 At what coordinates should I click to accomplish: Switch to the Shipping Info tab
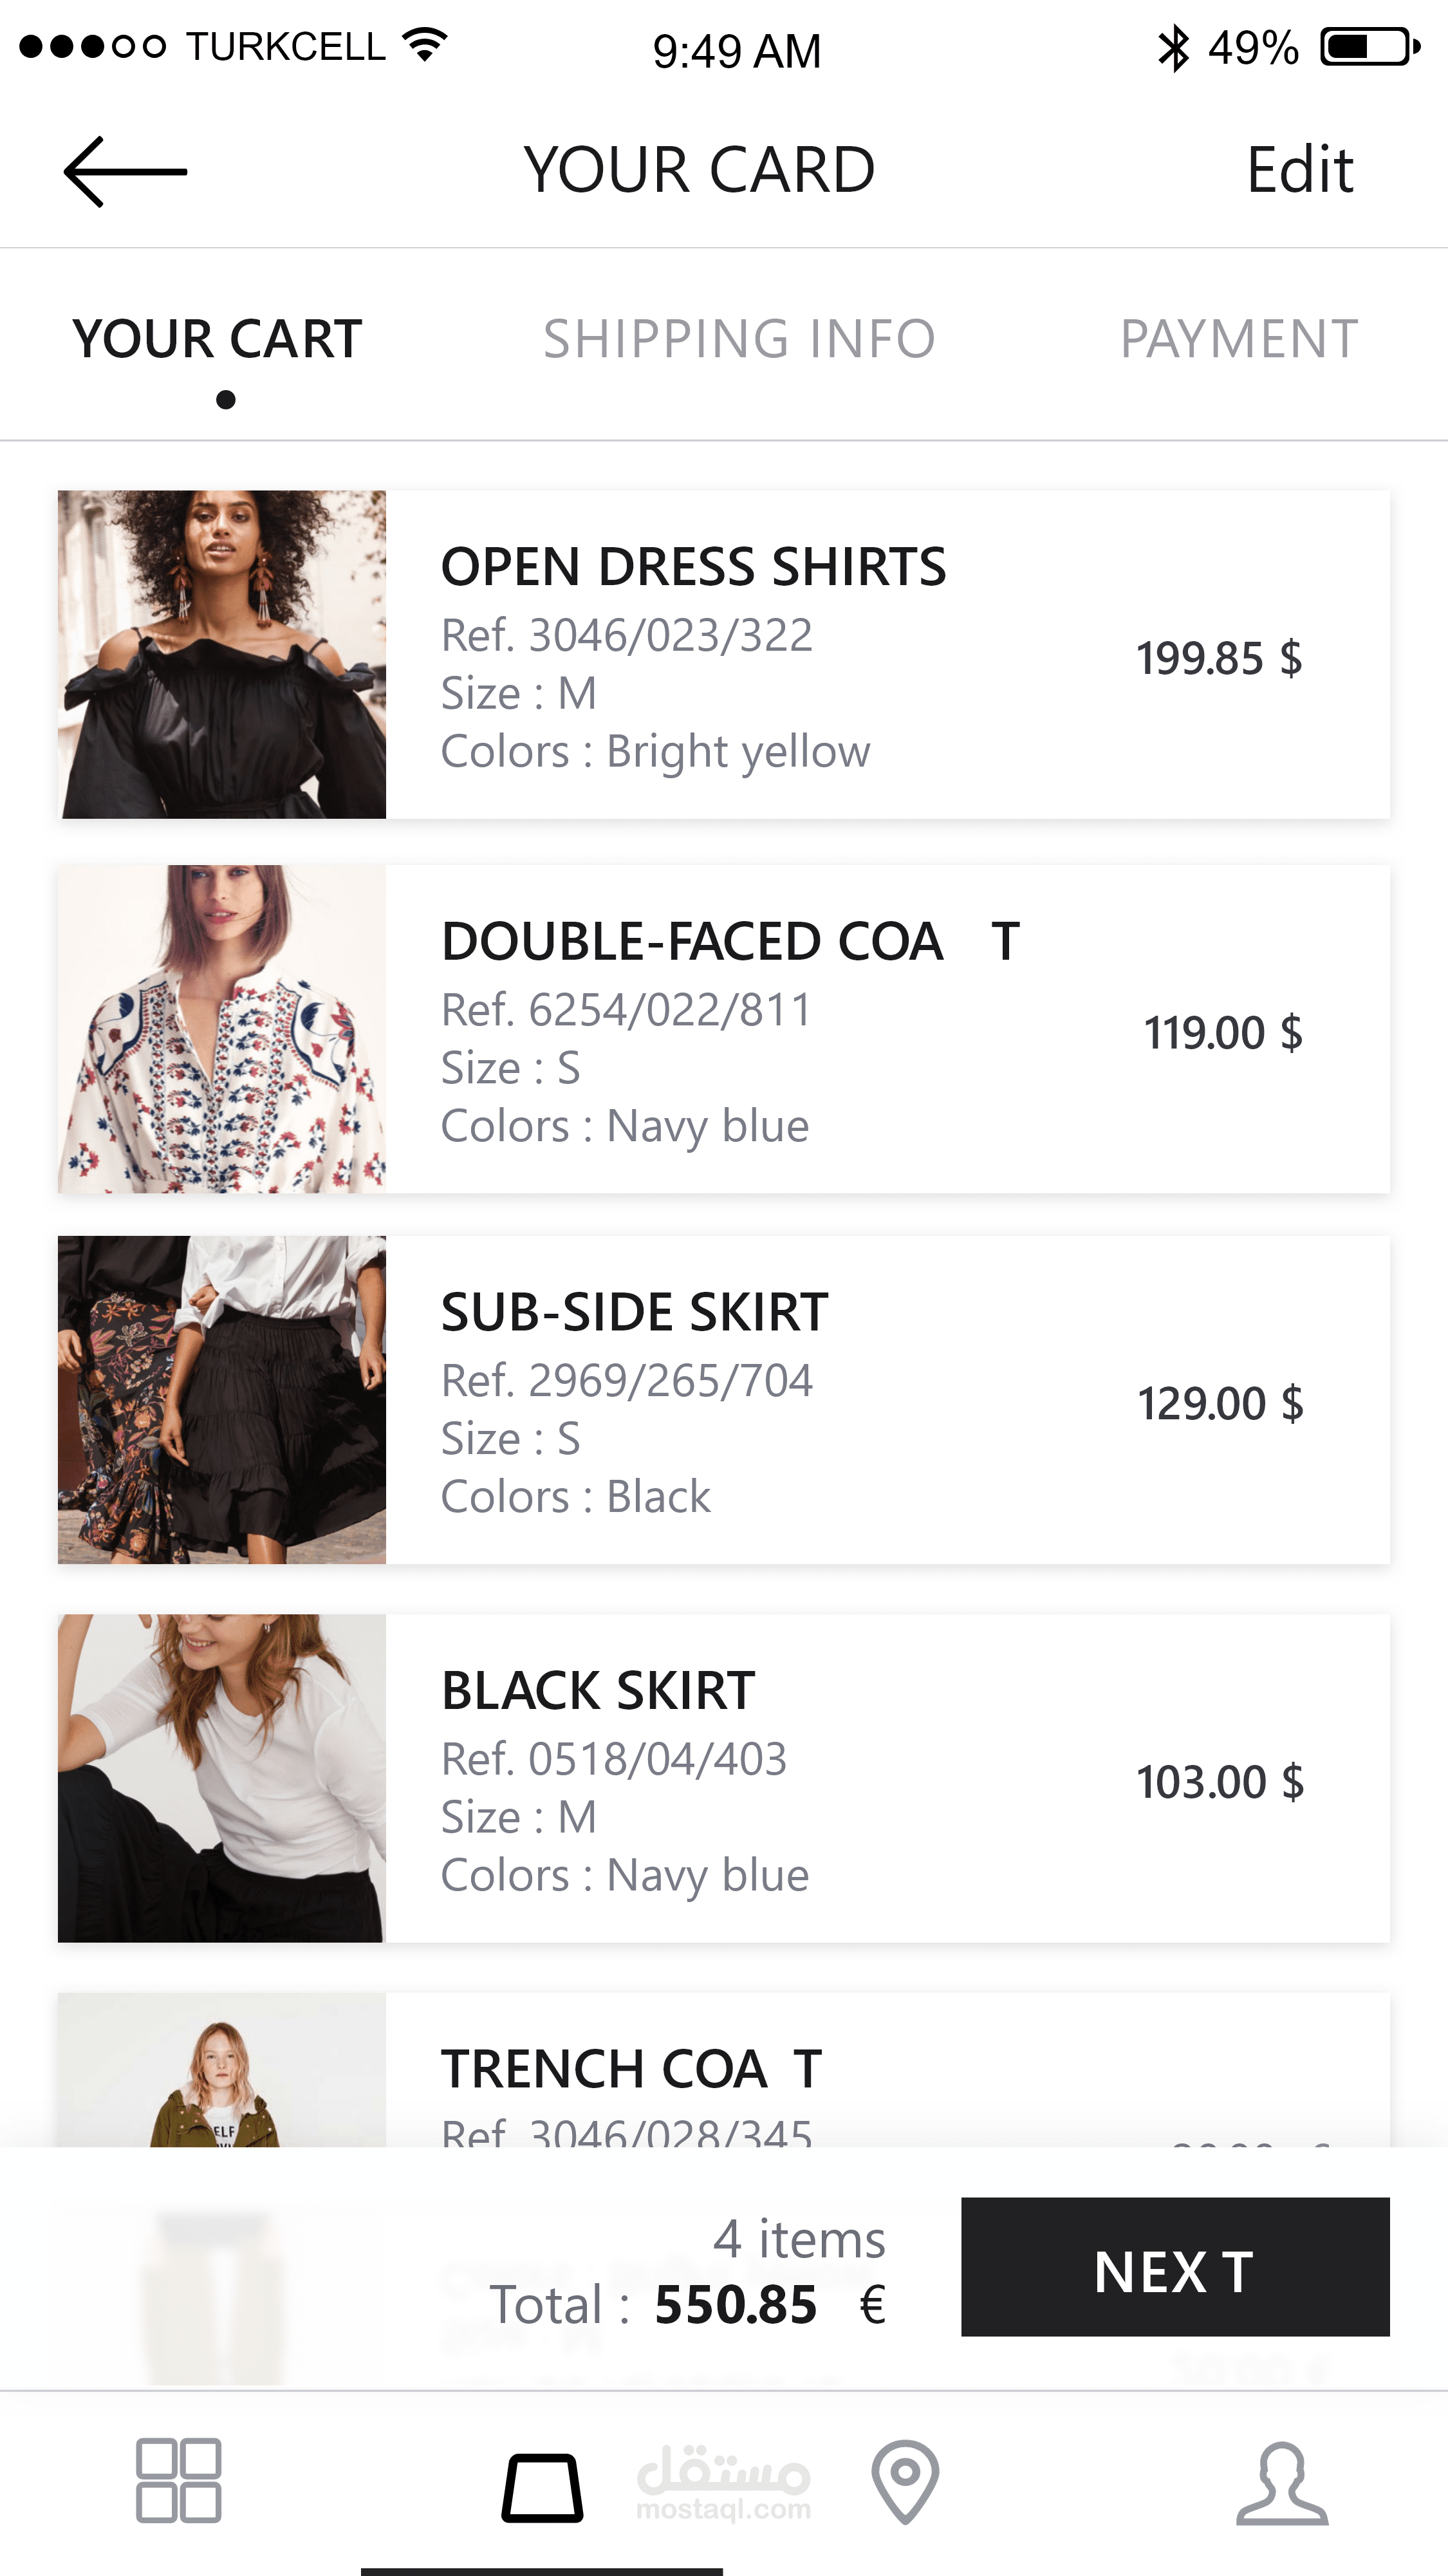pos(739,339)
